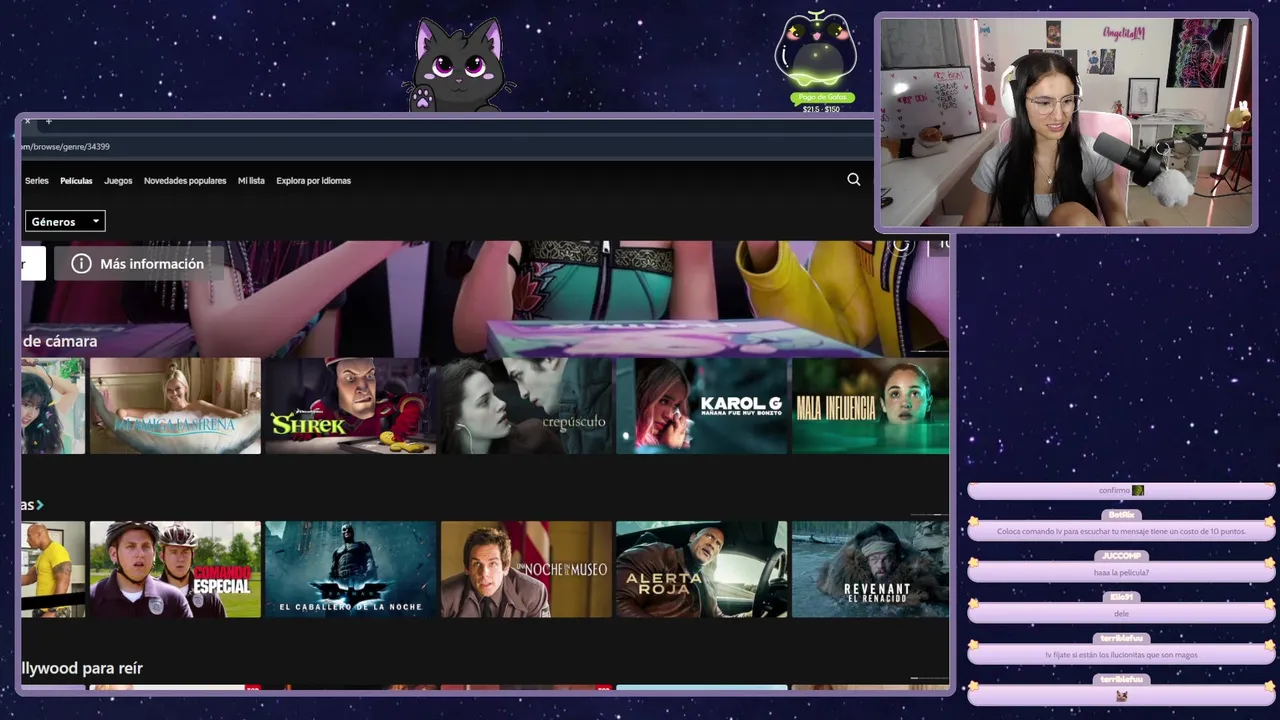Click the chat message 'dele'
Screen dimensions: 1280x720
tap(1121, 614)
